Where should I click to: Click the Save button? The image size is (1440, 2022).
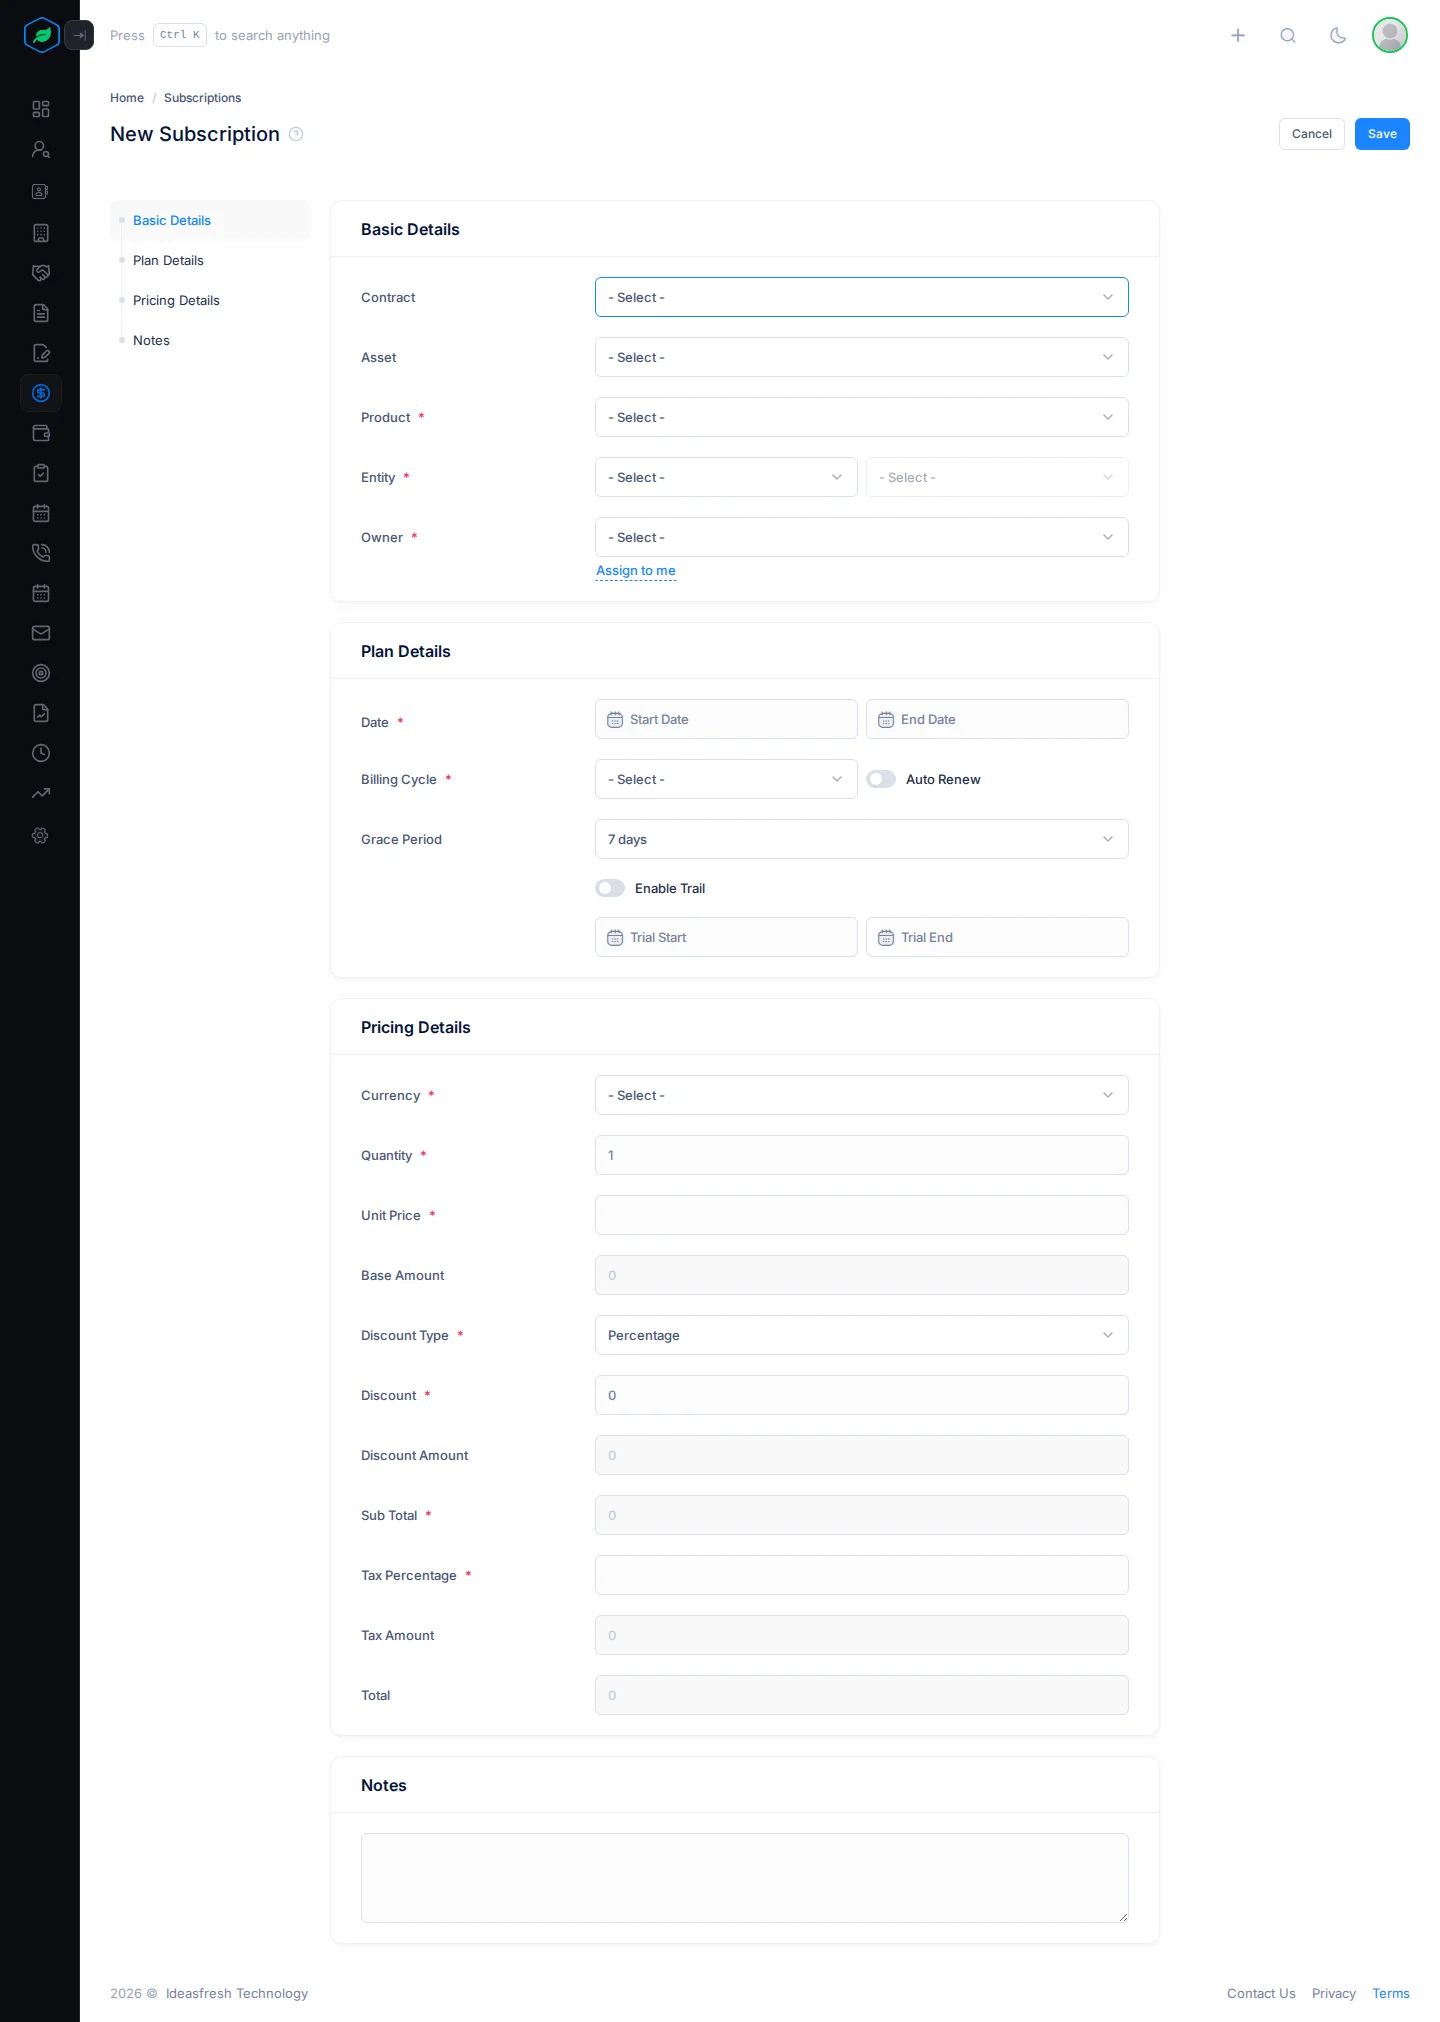(1382, 134)
